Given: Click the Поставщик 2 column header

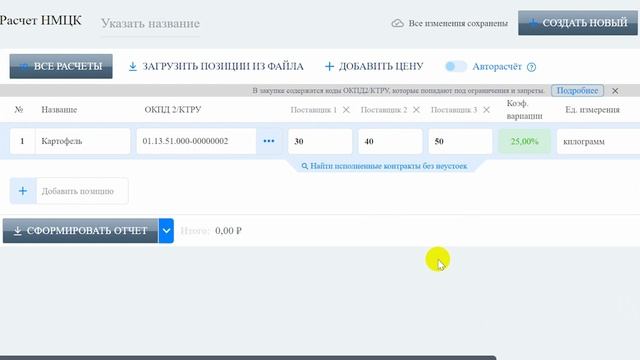Looking at the screenshot, I should (384, 110).
